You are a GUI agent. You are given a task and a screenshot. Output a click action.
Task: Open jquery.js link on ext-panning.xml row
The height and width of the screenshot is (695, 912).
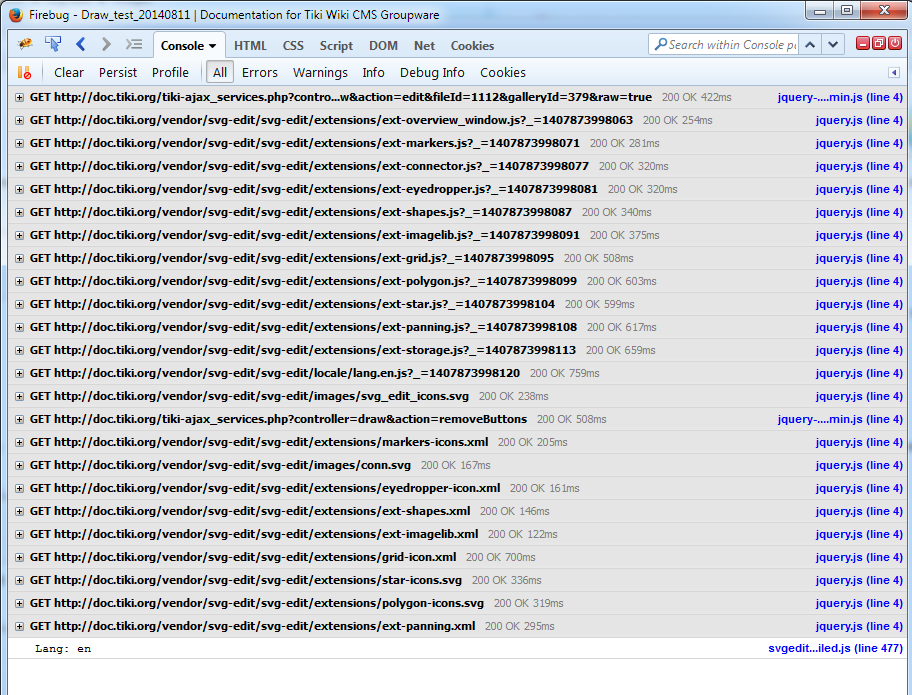(859, 626)
